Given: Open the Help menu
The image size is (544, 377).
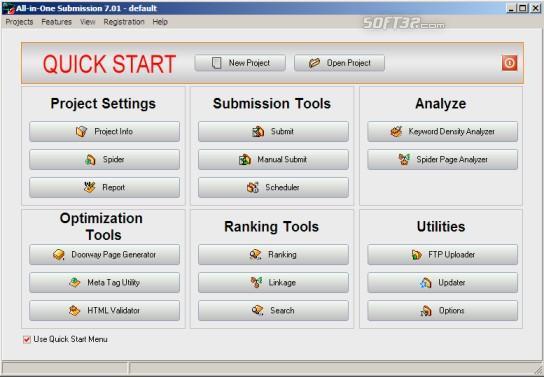Looking at the screenshot, I should click(160, 22).
